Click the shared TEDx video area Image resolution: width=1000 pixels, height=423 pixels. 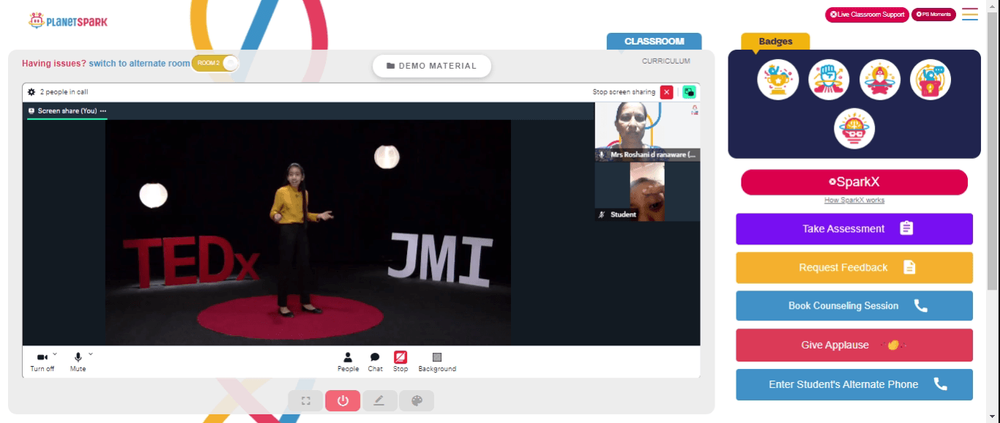[308, 233]
